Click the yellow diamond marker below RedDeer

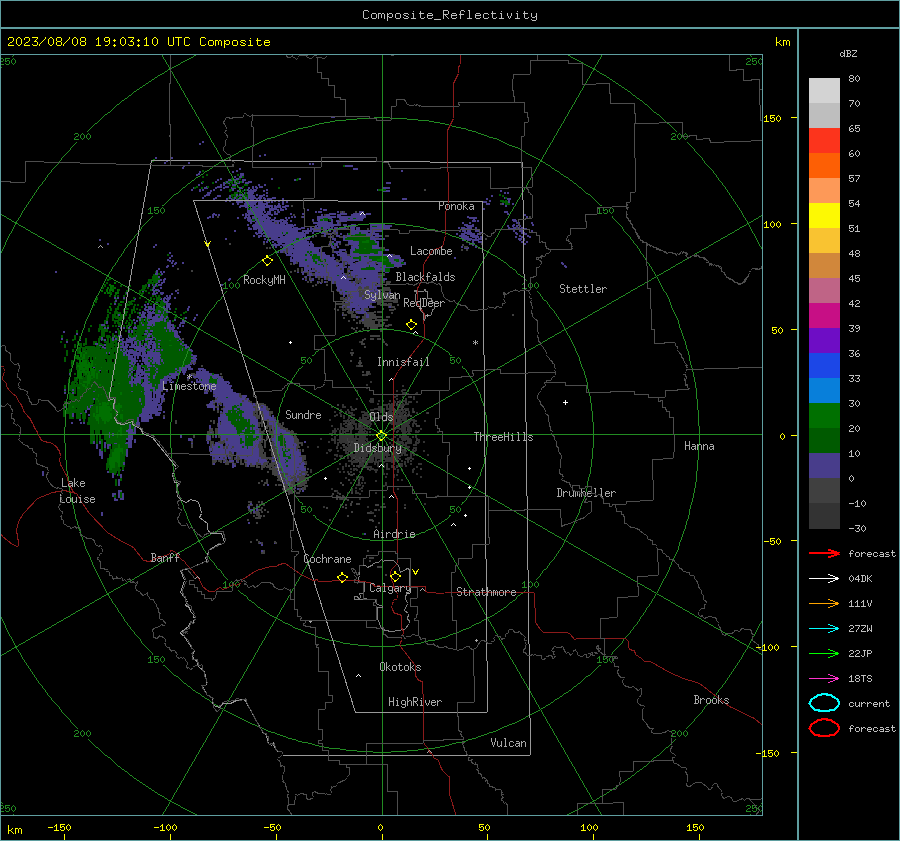pyautogui.click(x=412, y=325)
